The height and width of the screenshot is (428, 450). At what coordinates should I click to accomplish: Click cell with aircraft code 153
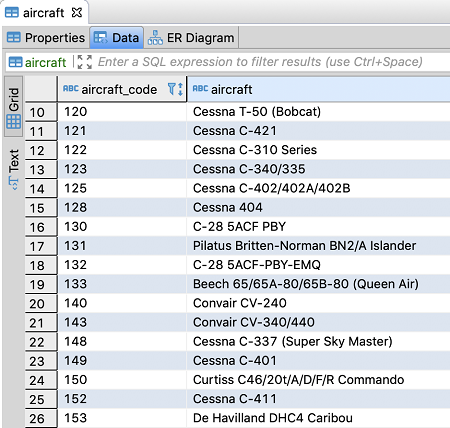122,418
